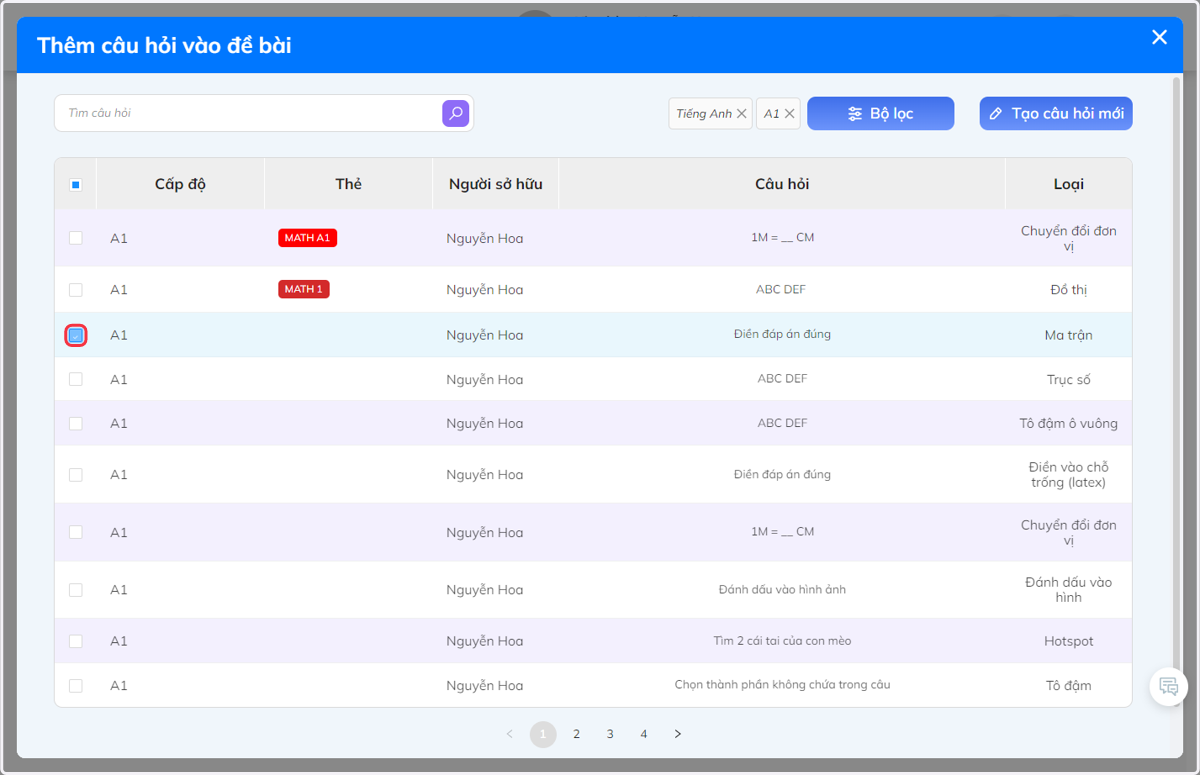Open the chat support bubble icon

(x=1168, y=686)
